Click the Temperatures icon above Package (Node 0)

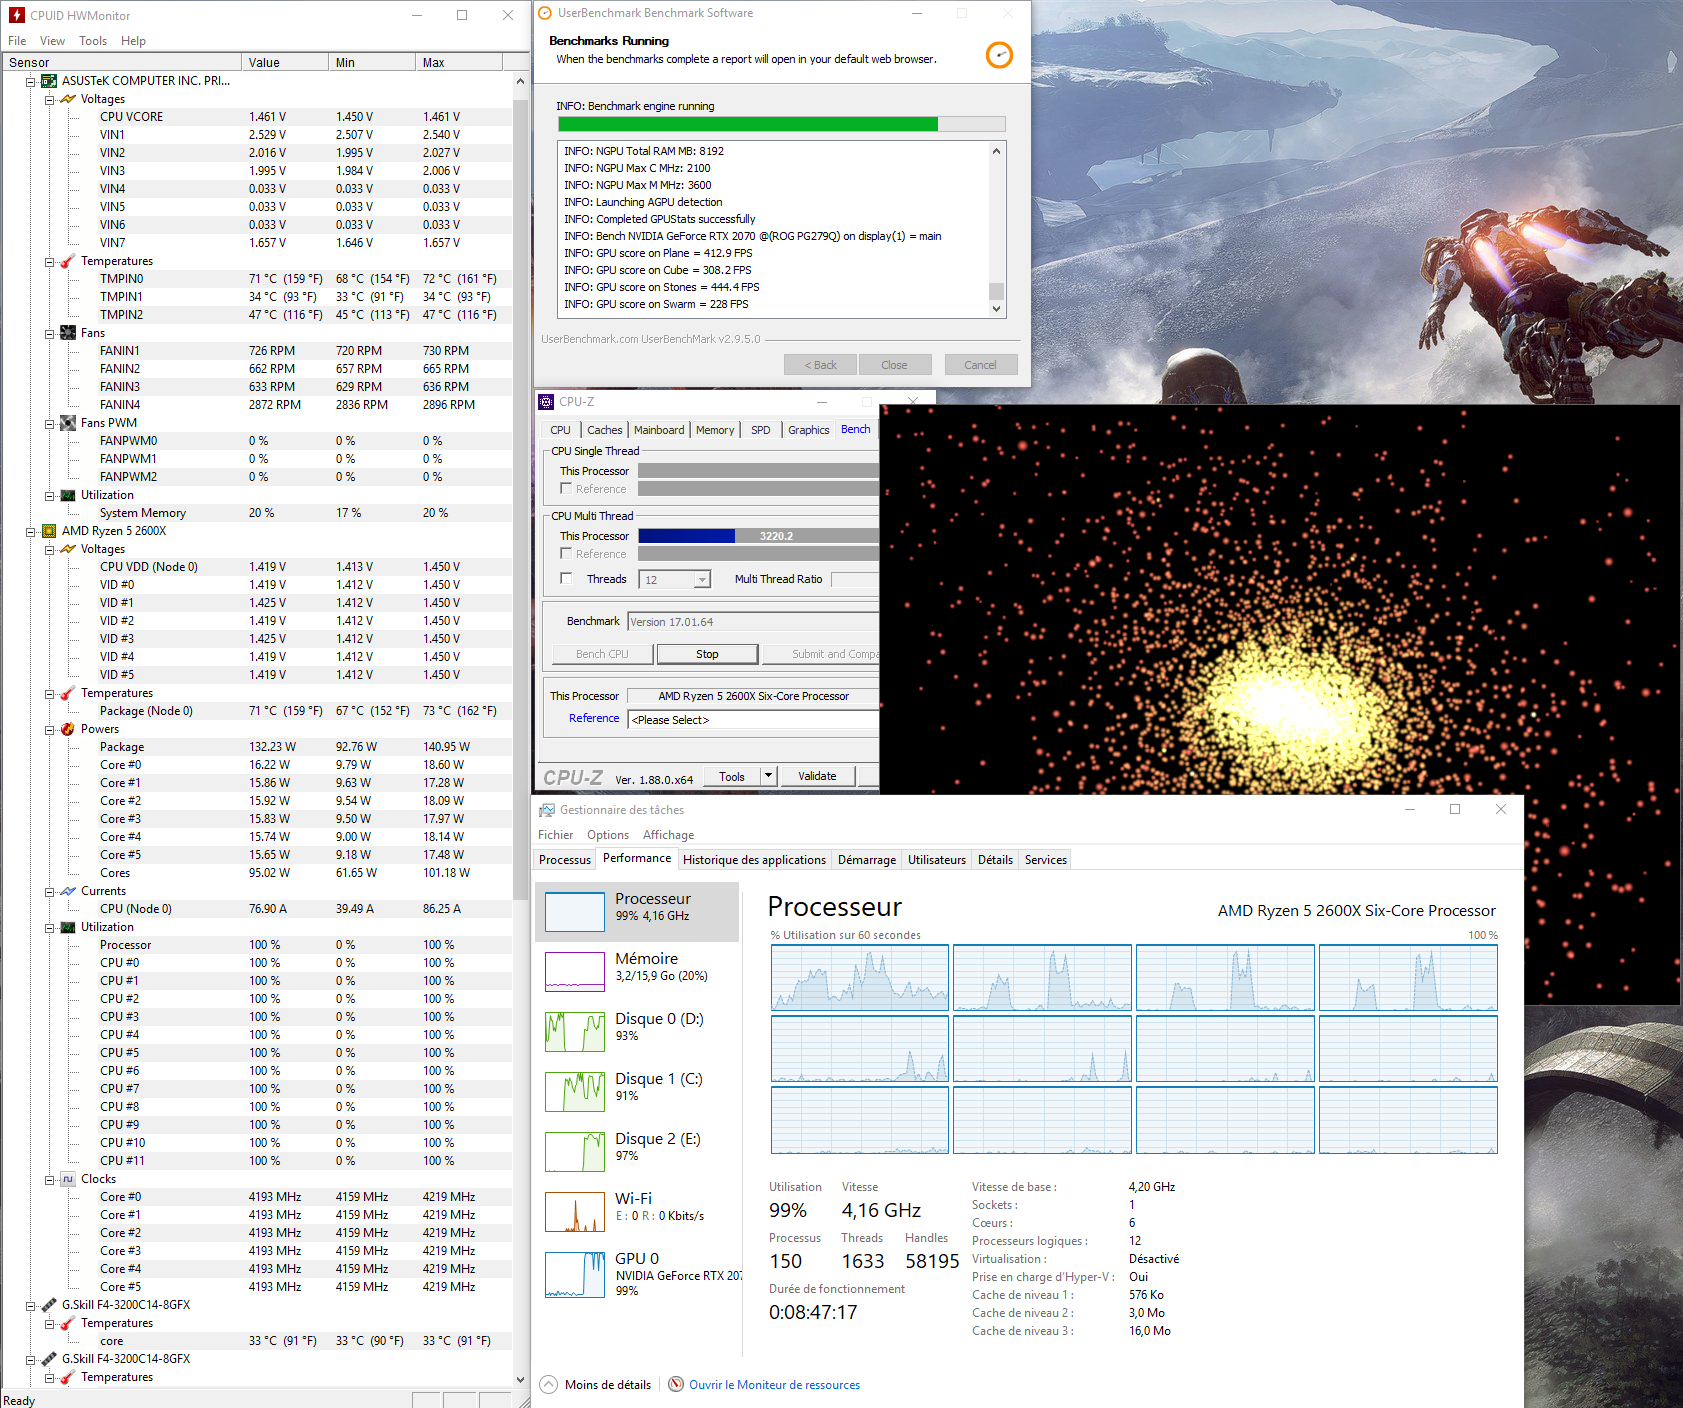click(68, 693)
